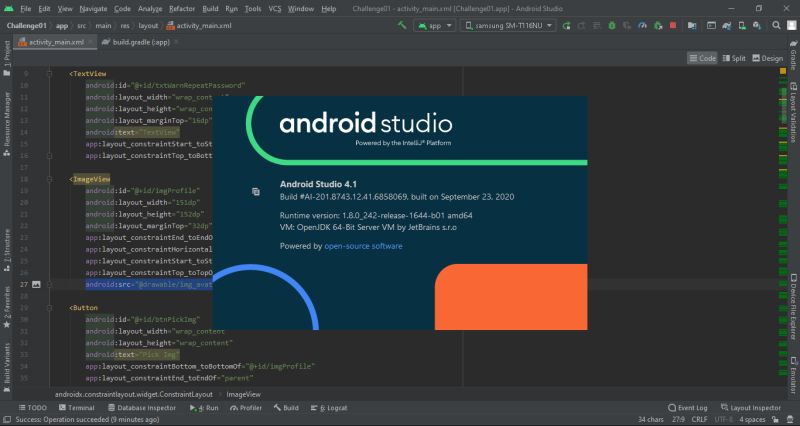800x426 pixels.
Task: Open the Profiler tool window
Action: [246, 408]
